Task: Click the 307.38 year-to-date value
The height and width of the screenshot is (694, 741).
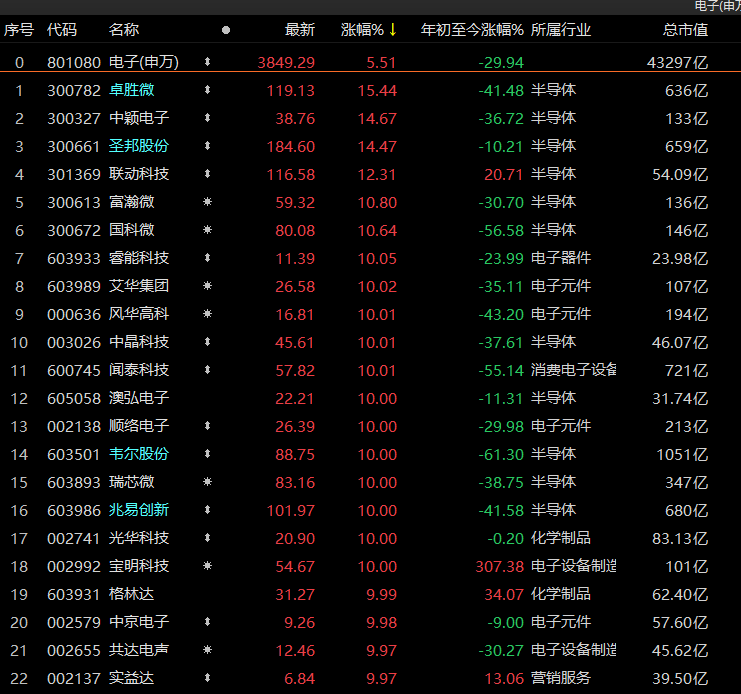Action: (500, 566)
